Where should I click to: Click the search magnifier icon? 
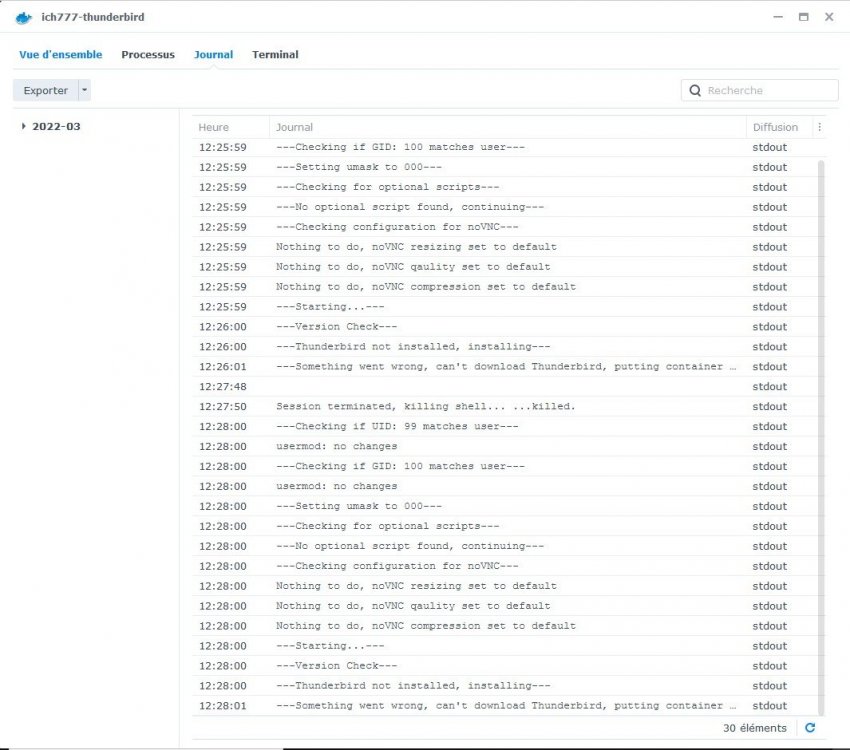click(x=695, y=90)
